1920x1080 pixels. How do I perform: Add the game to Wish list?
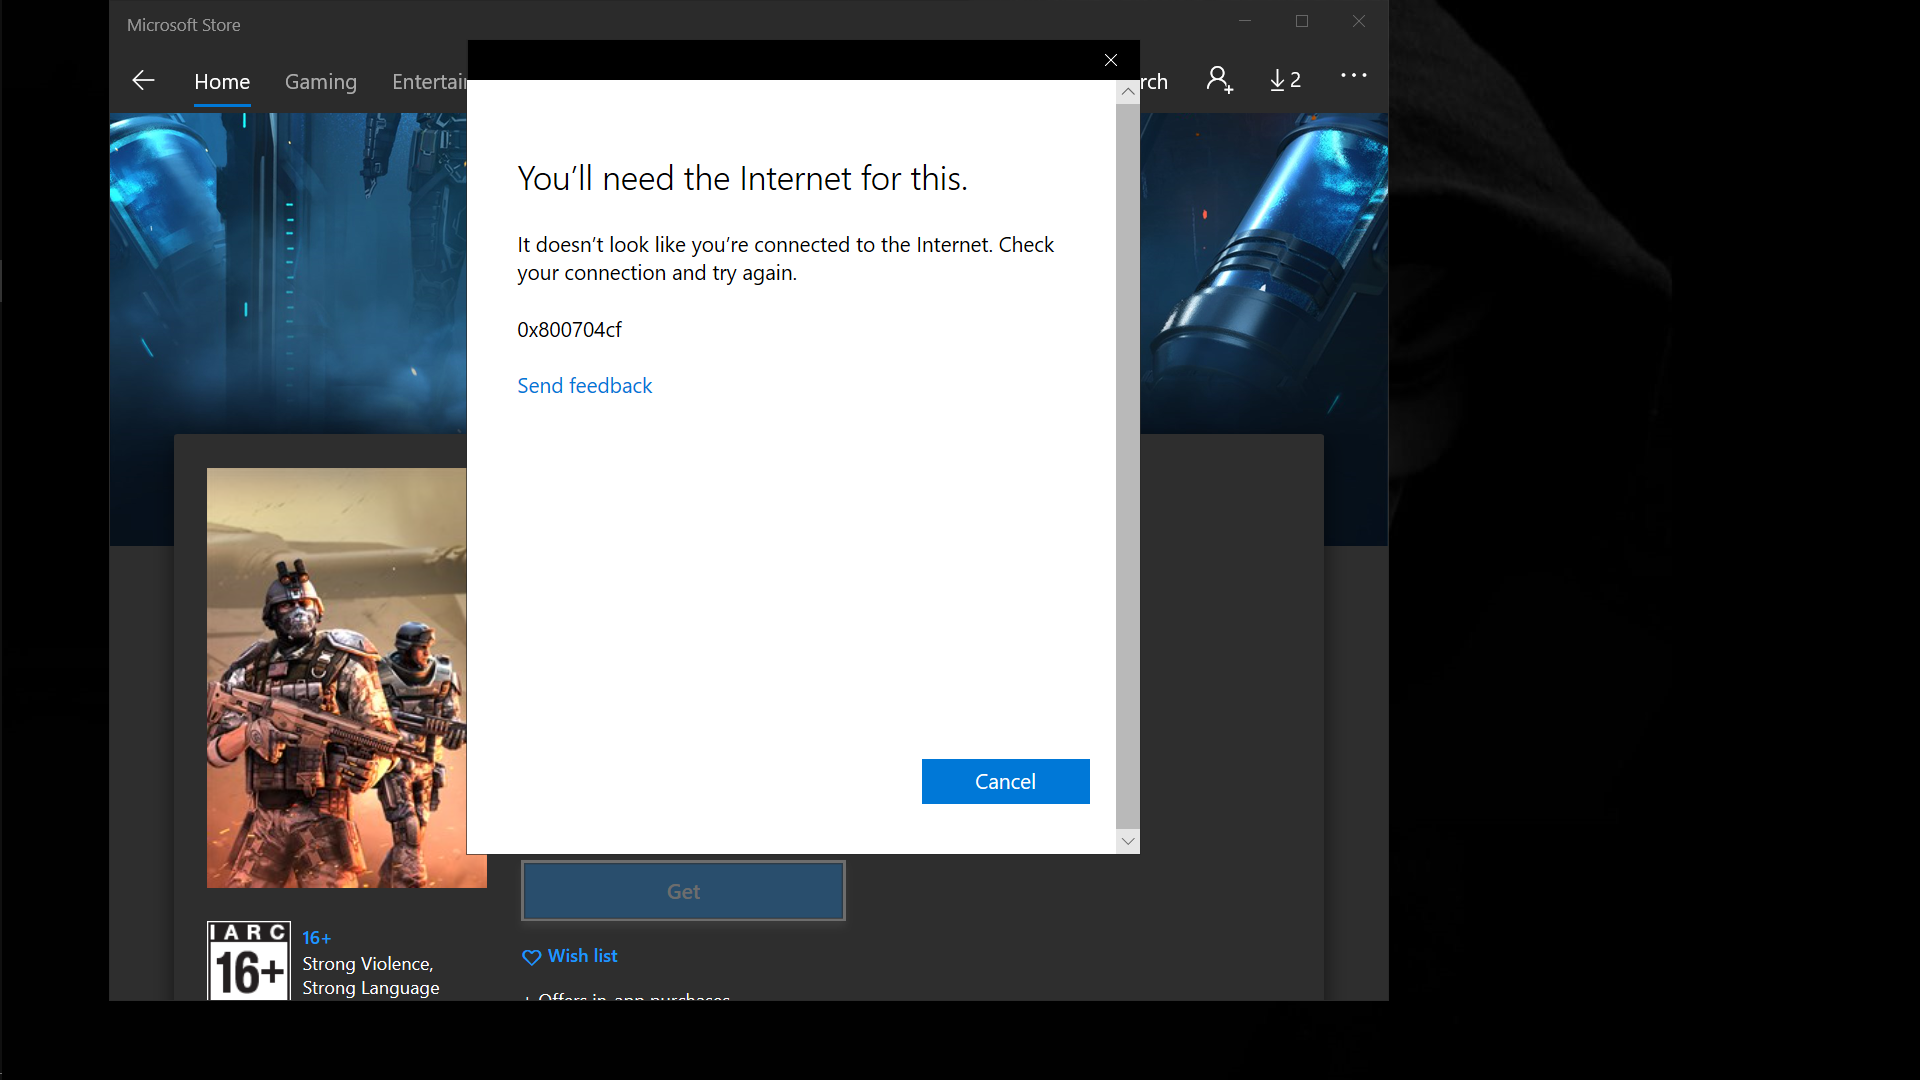pyautogui.click(x=580, y=955)
